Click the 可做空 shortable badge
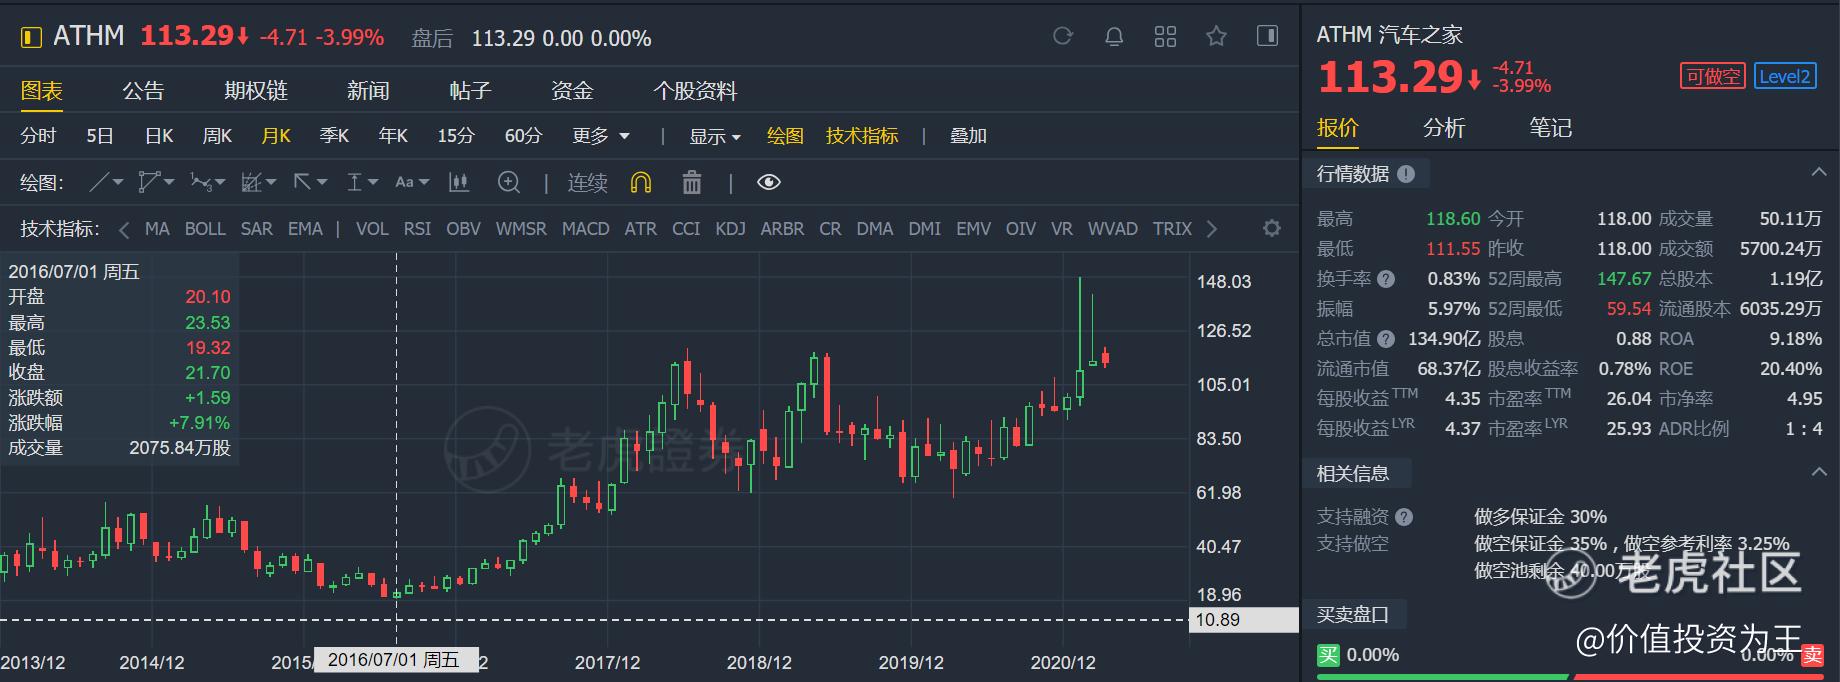Viewport: 1840px width, 682px height. (x=1712, y=76)
